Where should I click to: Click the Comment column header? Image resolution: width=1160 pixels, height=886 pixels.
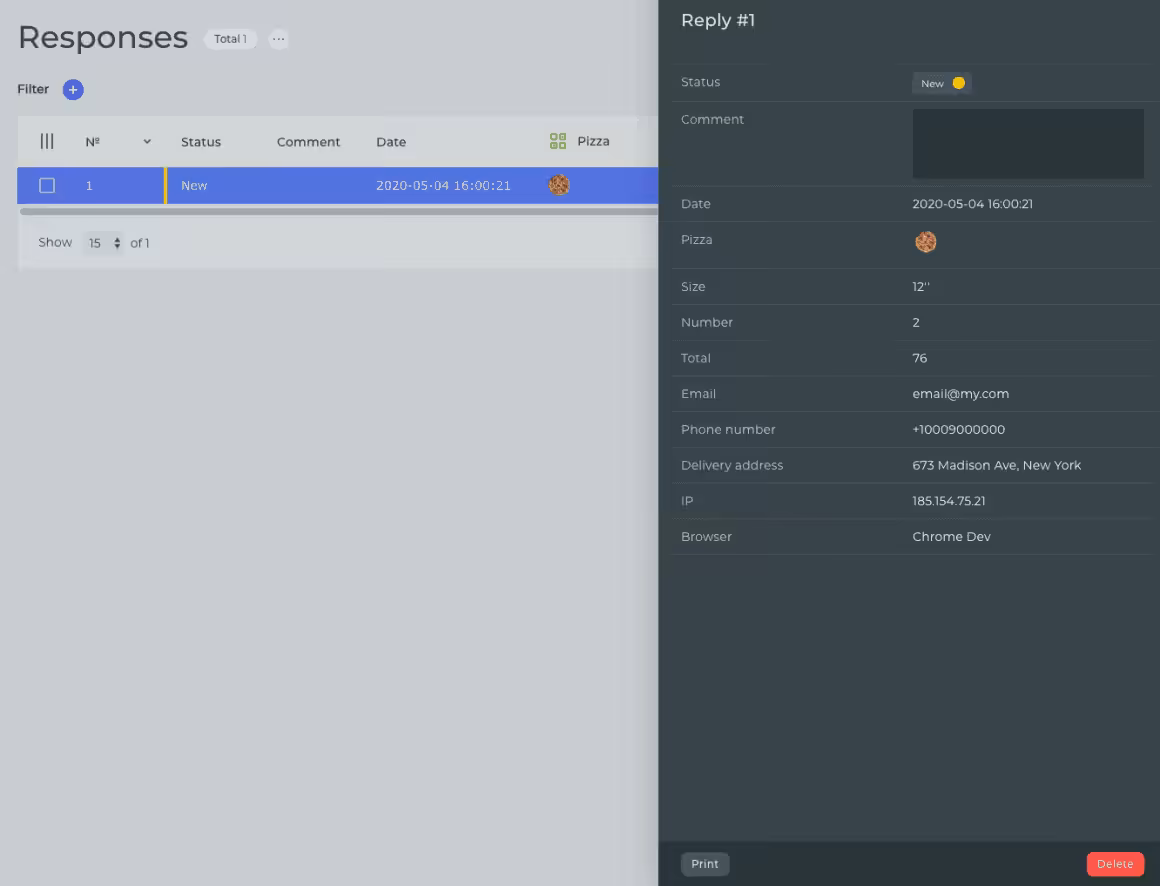[x=308, y=142]
